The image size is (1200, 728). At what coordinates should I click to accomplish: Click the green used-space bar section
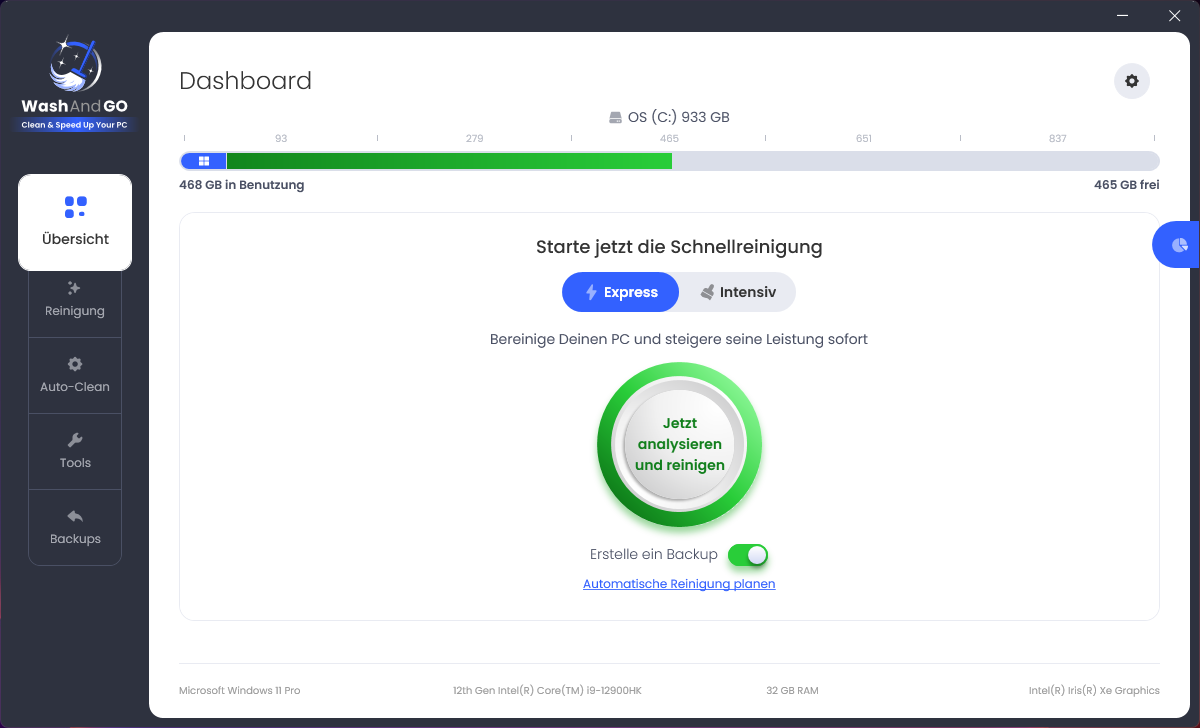pos(448,161)
